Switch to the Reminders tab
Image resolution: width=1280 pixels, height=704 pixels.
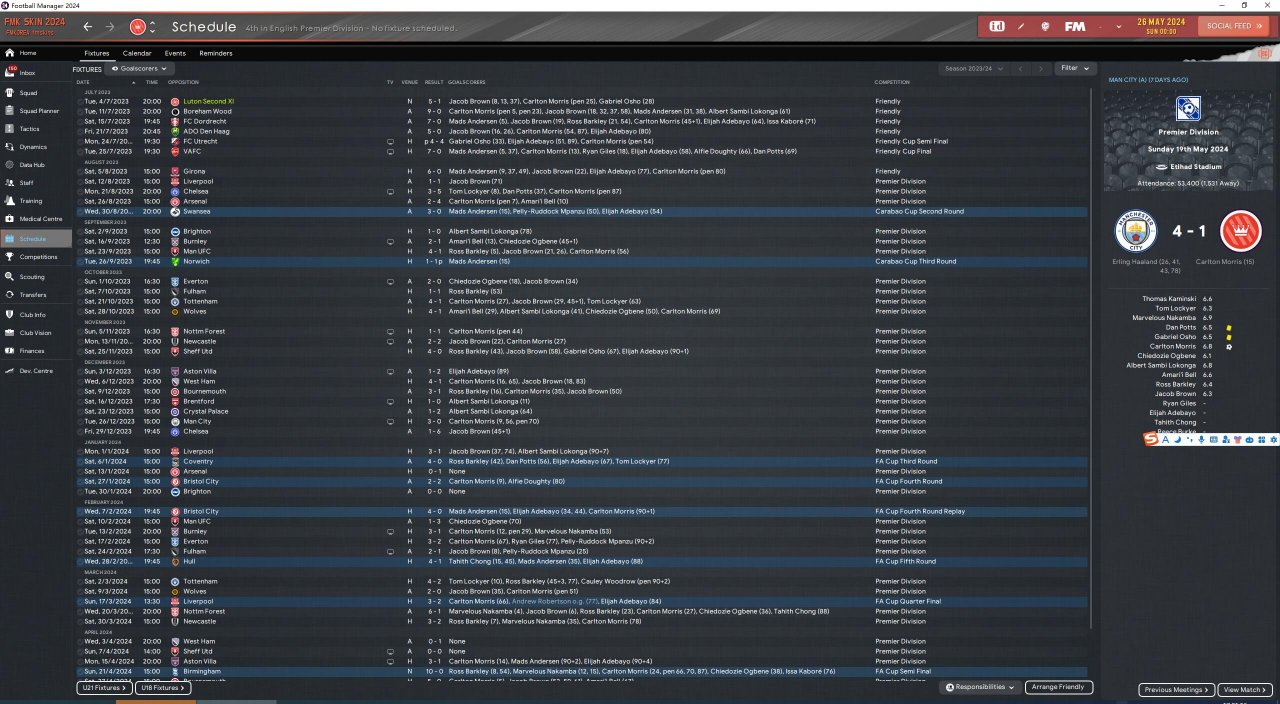[216, 53]
